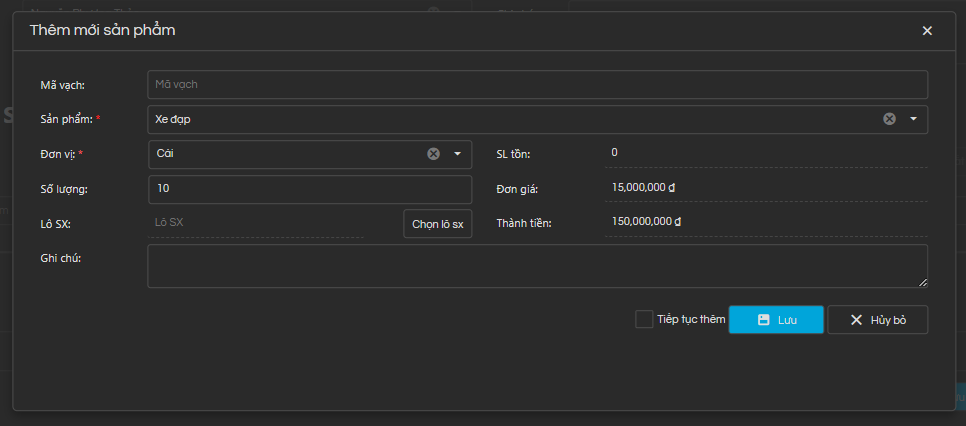
Task: Click the Đơn vị field showing Cái
Action: click(x=285, y=154)
